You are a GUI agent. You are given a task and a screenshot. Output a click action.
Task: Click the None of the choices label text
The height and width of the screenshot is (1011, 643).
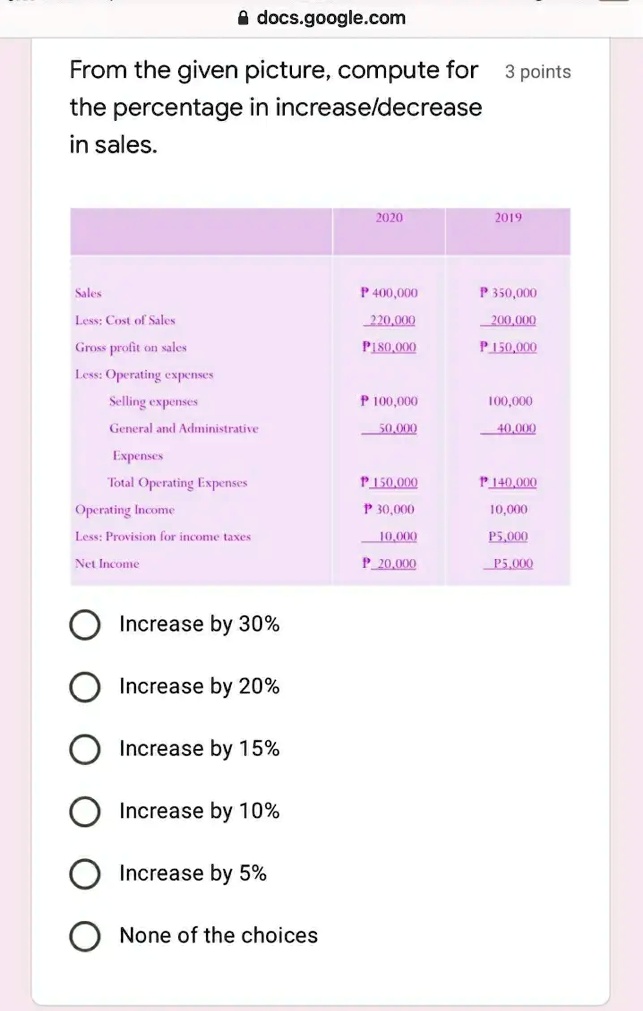pos(219,936)
